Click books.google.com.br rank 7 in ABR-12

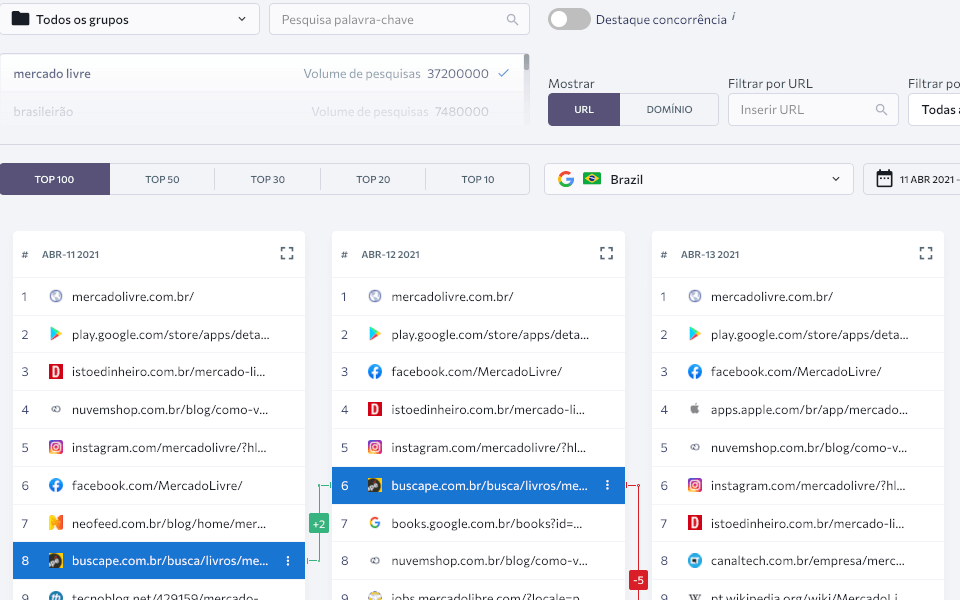coord(487,523)
